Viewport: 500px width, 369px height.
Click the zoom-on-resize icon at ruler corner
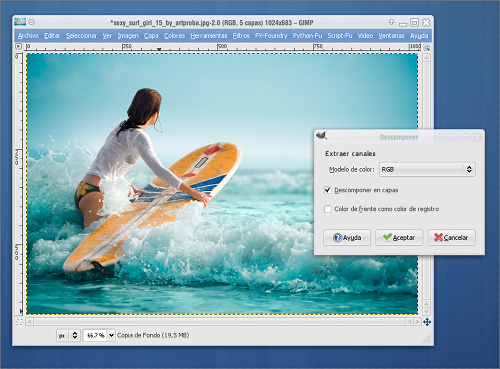tap(427, 48)
